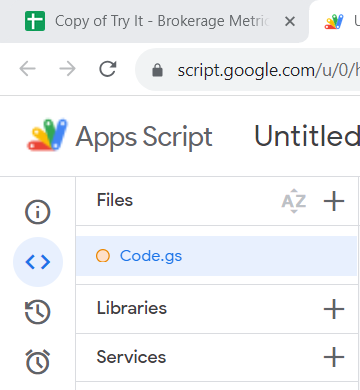
Task: Open the Triggers alarm clock icon
Action: point(38,361)
